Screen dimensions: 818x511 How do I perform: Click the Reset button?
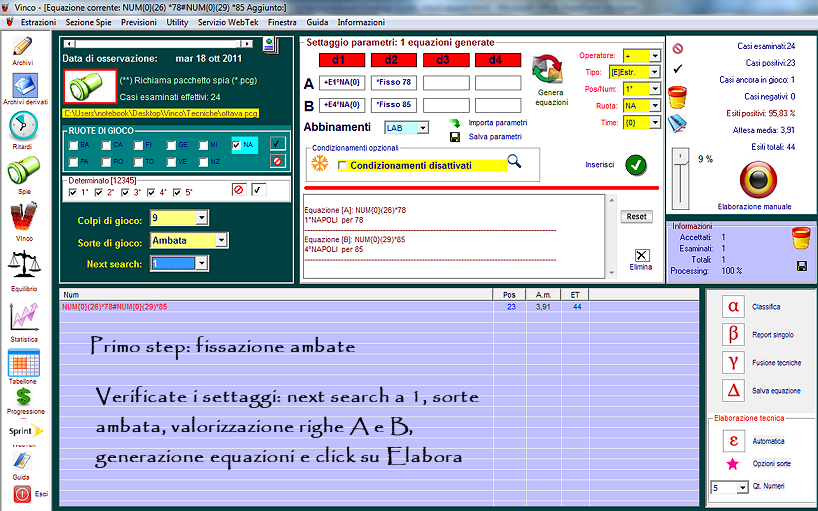(636, 216)
